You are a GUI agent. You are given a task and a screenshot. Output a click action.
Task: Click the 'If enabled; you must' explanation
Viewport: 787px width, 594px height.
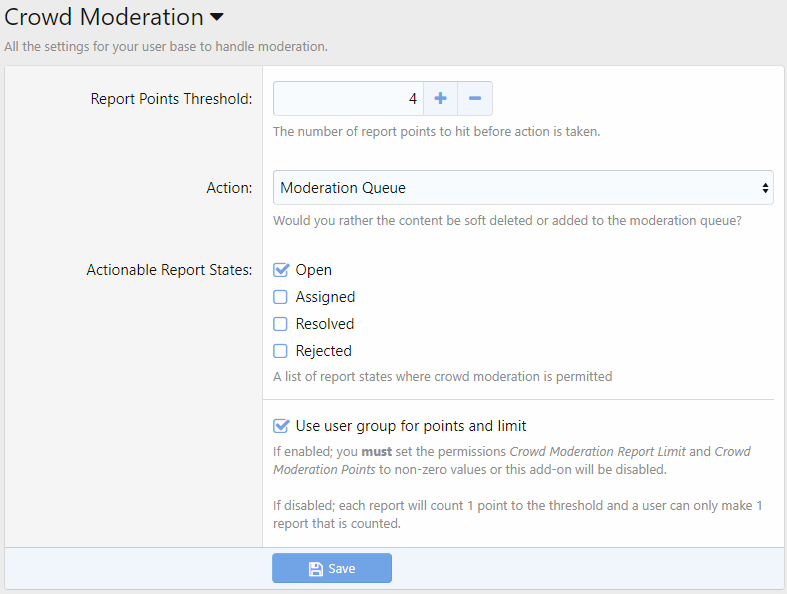[511, 460]
